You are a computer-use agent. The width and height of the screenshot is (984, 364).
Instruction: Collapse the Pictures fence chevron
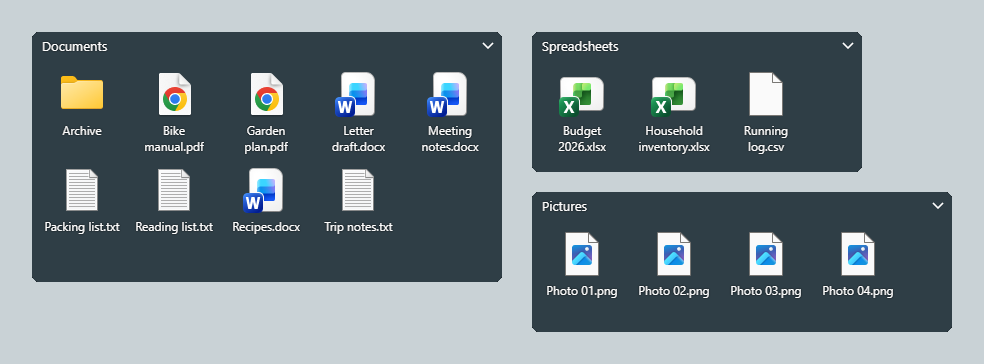tap(938, 206)
